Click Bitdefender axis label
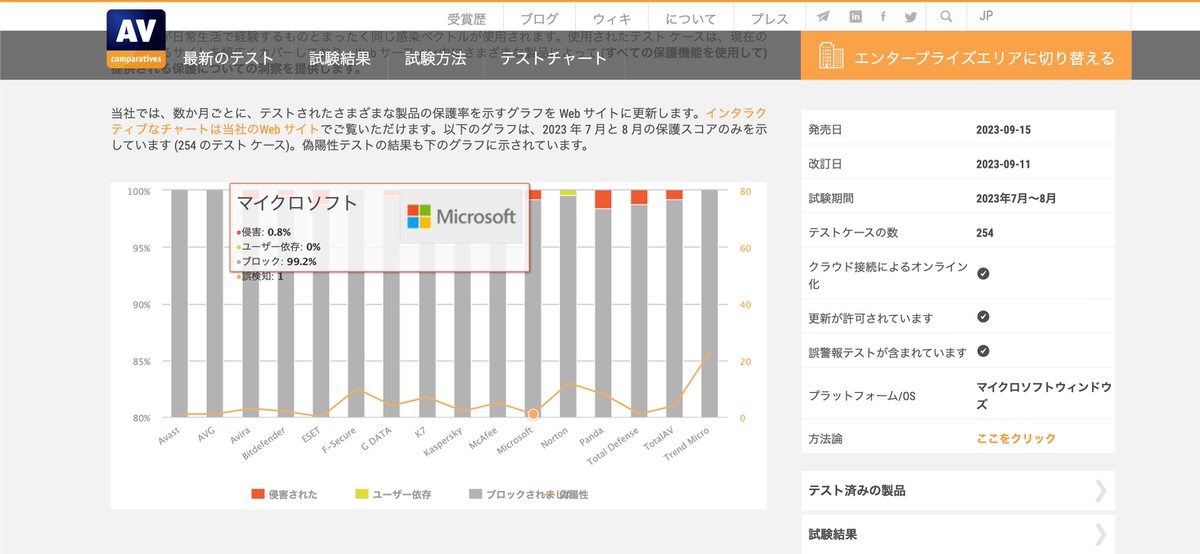Screen dimensions: 1200x554 pyautogui.click(x=266, y=444)
